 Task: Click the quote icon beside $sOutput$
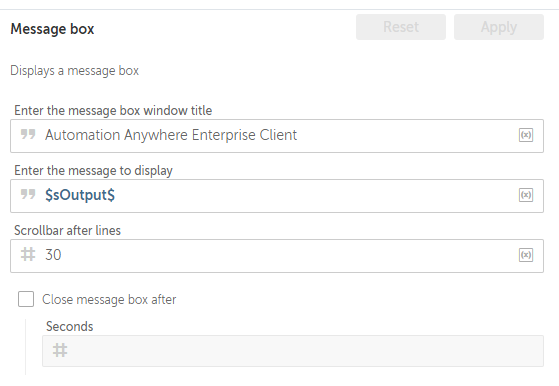(x=28, y=195)
